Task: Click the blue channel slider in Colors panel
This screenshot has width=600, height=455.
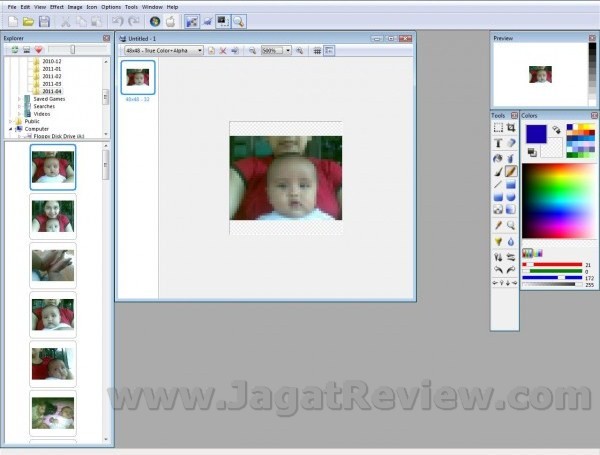Action: coord(560,277)
